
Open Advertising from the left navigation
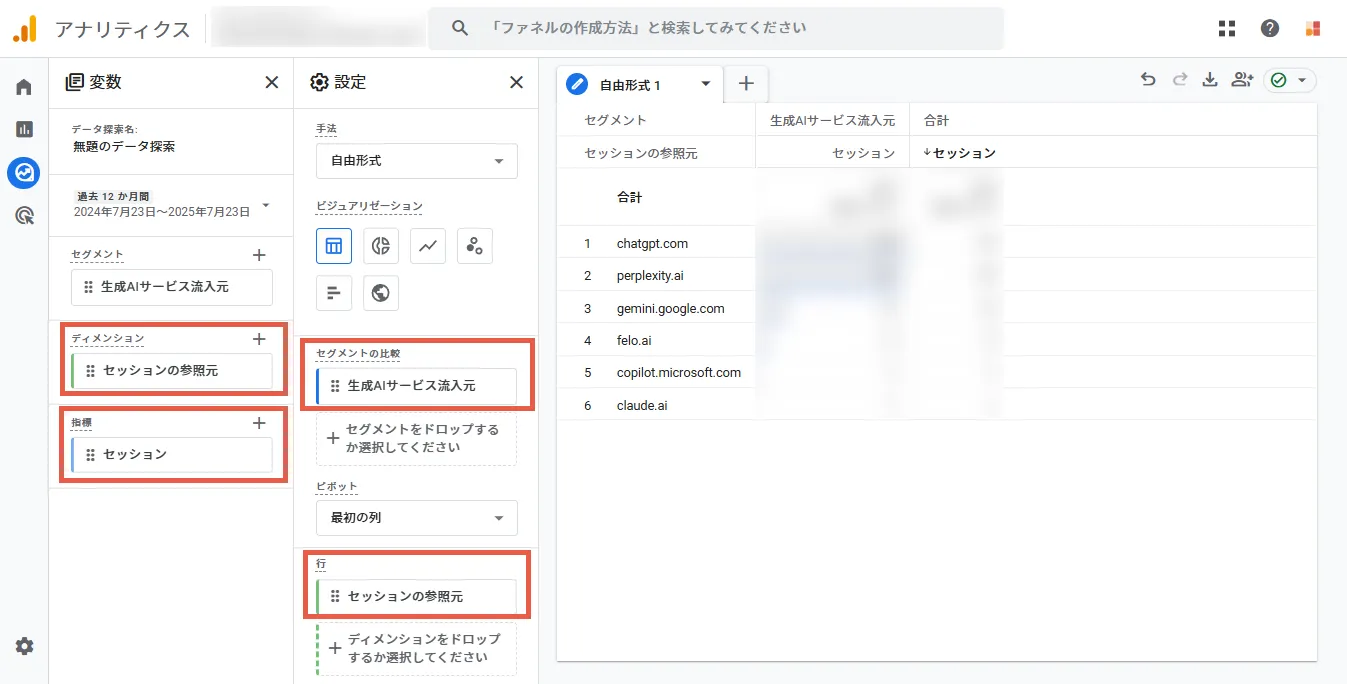[x=24, y=215]
